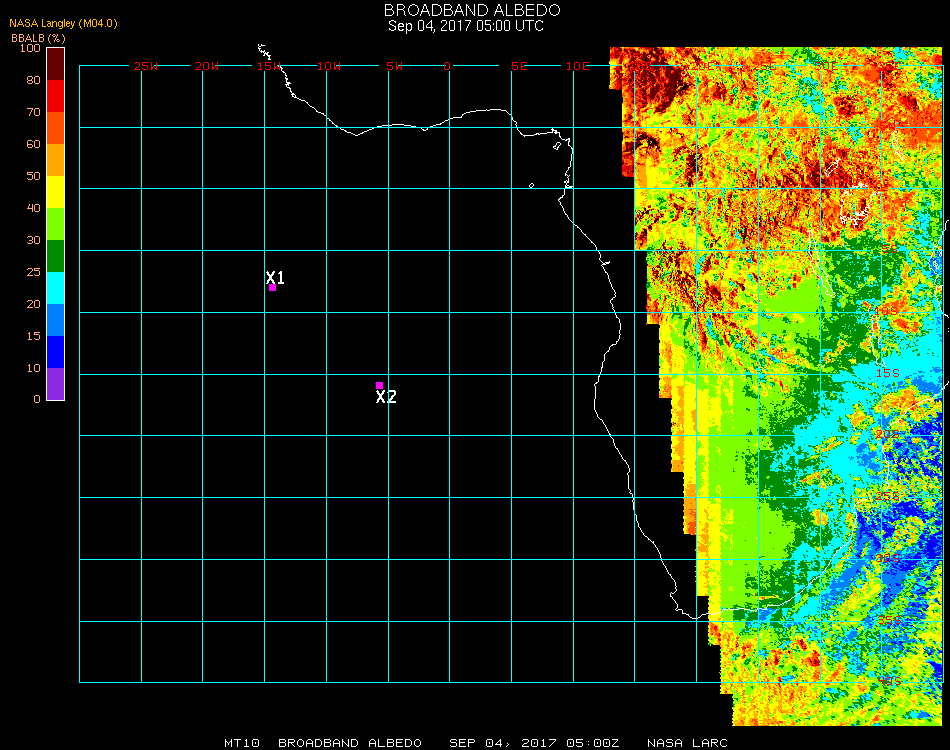The width and height of the screenshot is (950, 750).
Task: Click the 25W longitude label
Action: (x=146, y=66)
